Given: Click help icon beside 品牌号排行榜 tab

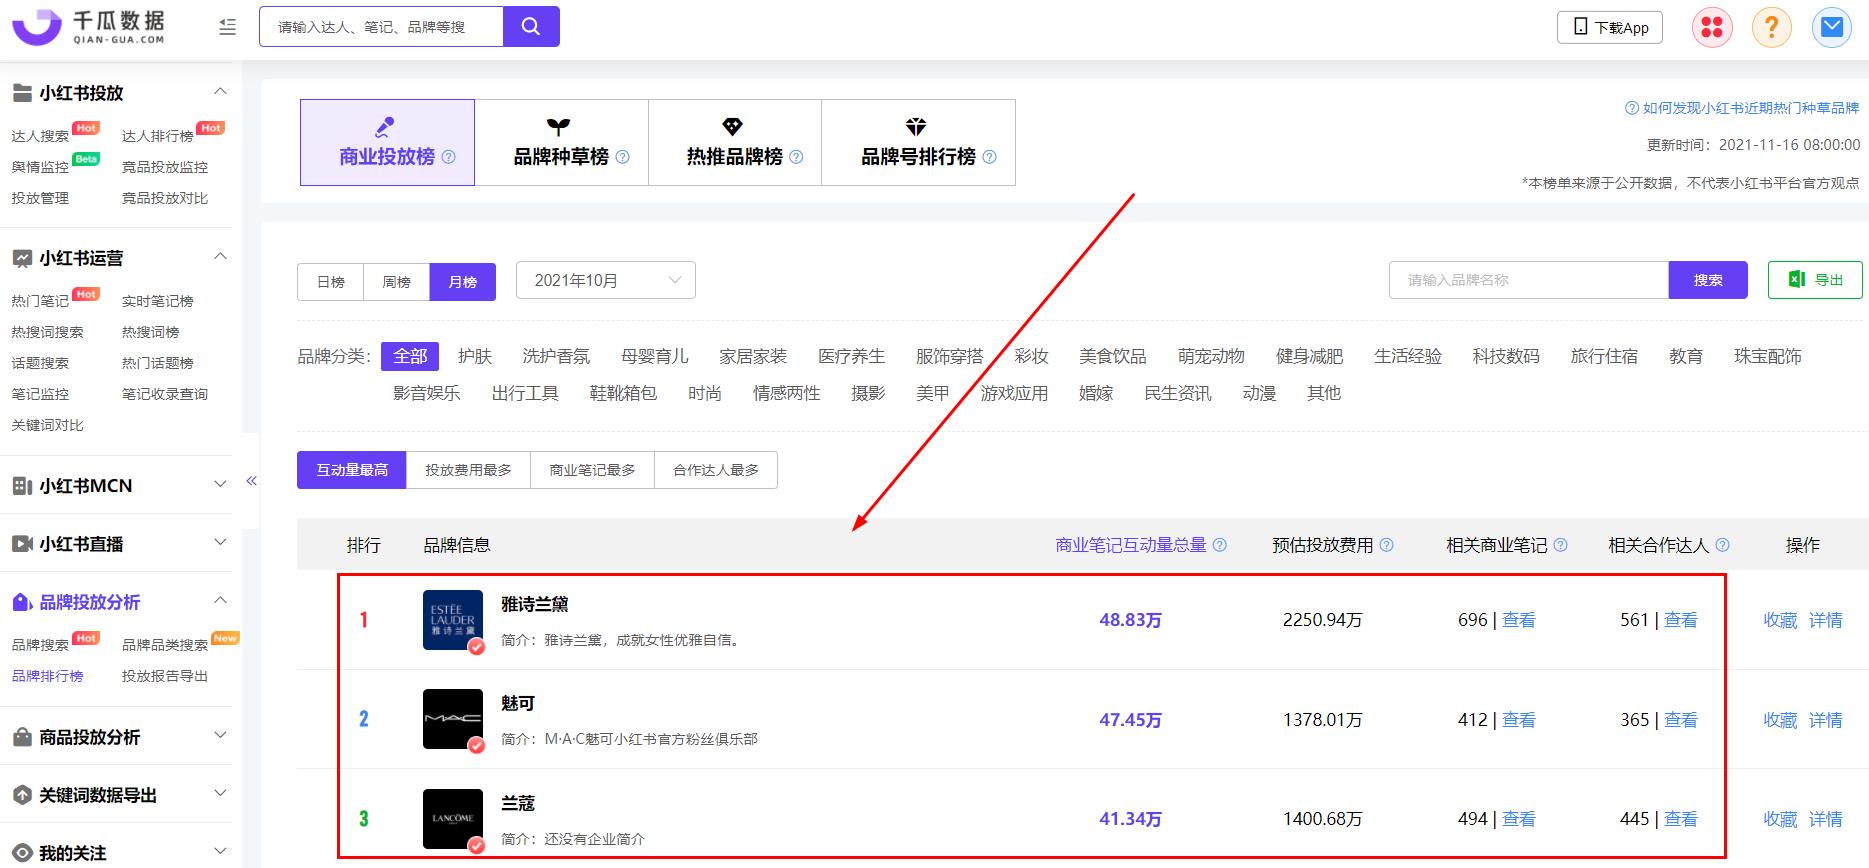Looking at the screenshot, I should point(990,157).
